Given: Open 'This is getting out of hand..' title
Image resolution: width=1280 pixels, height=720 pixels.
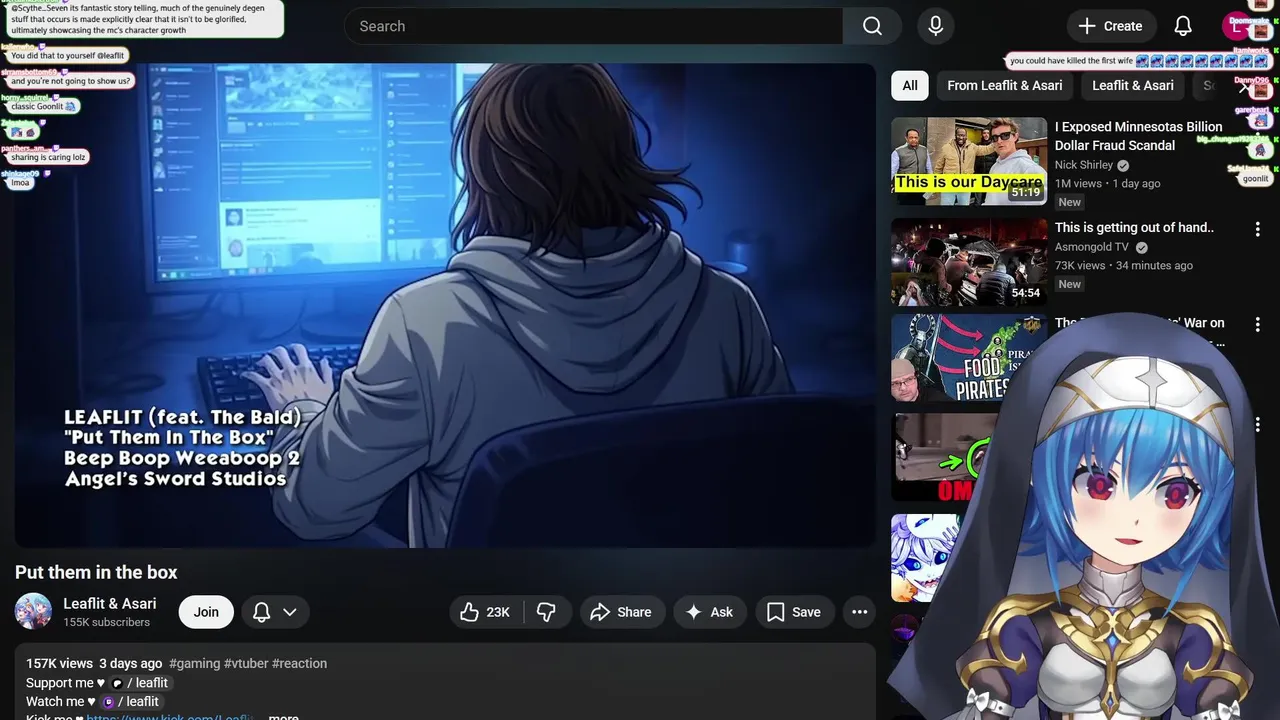Looking at the screenshot, I should pos(1134,227).
